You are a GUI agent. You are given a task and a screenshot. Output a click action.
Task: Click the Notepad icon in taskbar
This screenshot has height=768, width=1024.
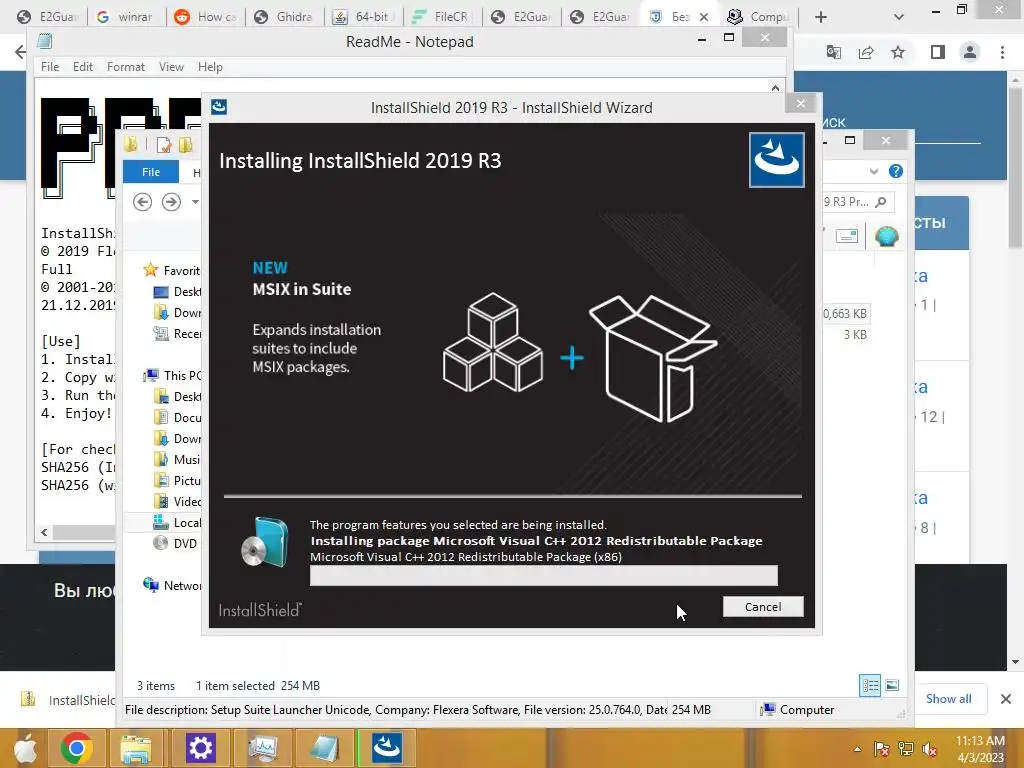coord(325,748)
